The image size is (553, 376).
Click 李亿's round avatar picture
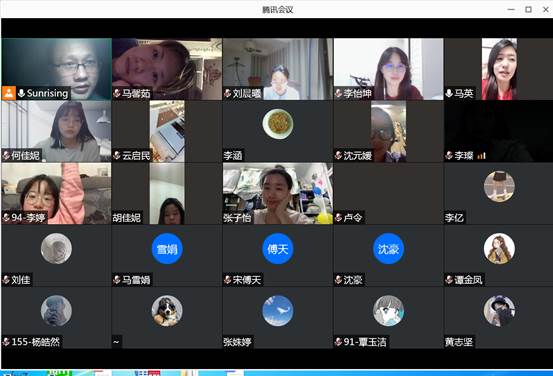tap(499, 186)
